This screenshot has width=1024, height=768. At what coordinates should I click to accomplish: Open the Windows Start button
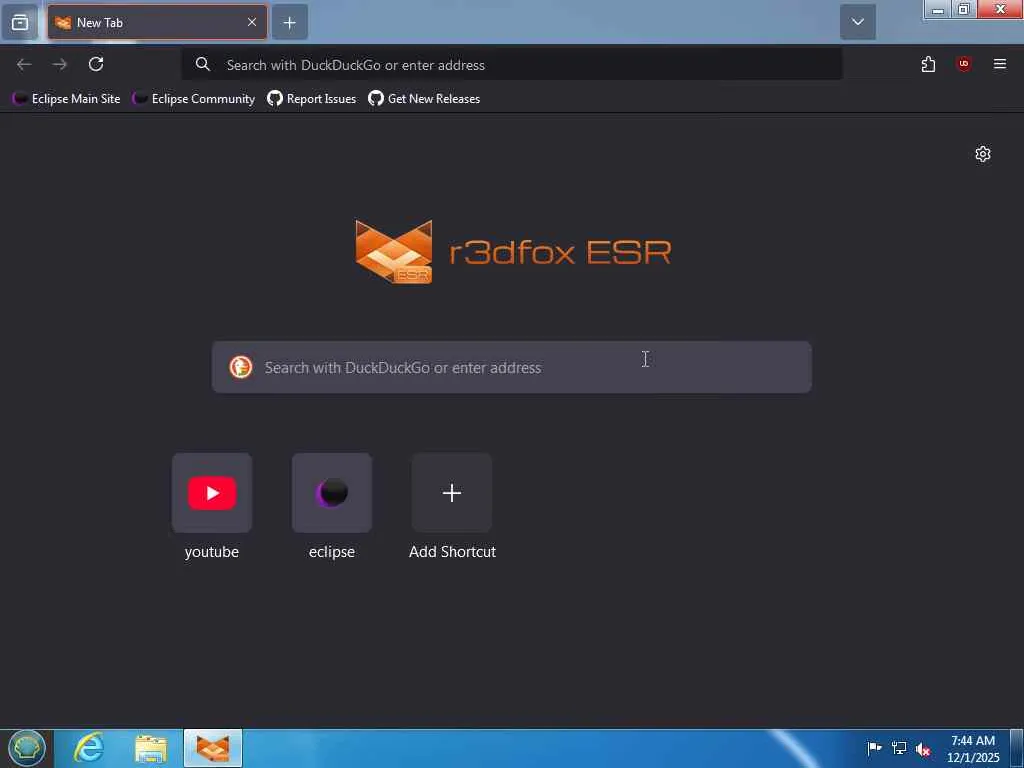point(27,748)
